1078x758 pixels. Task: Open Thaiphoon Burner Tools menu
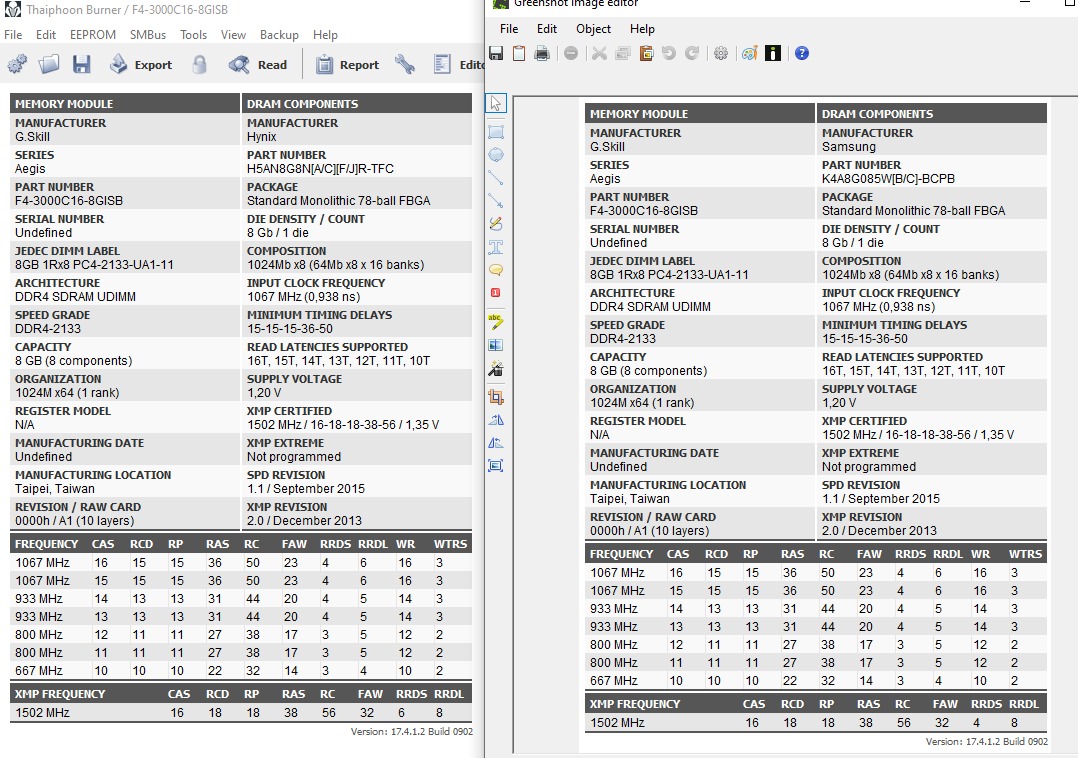point(193,34)
